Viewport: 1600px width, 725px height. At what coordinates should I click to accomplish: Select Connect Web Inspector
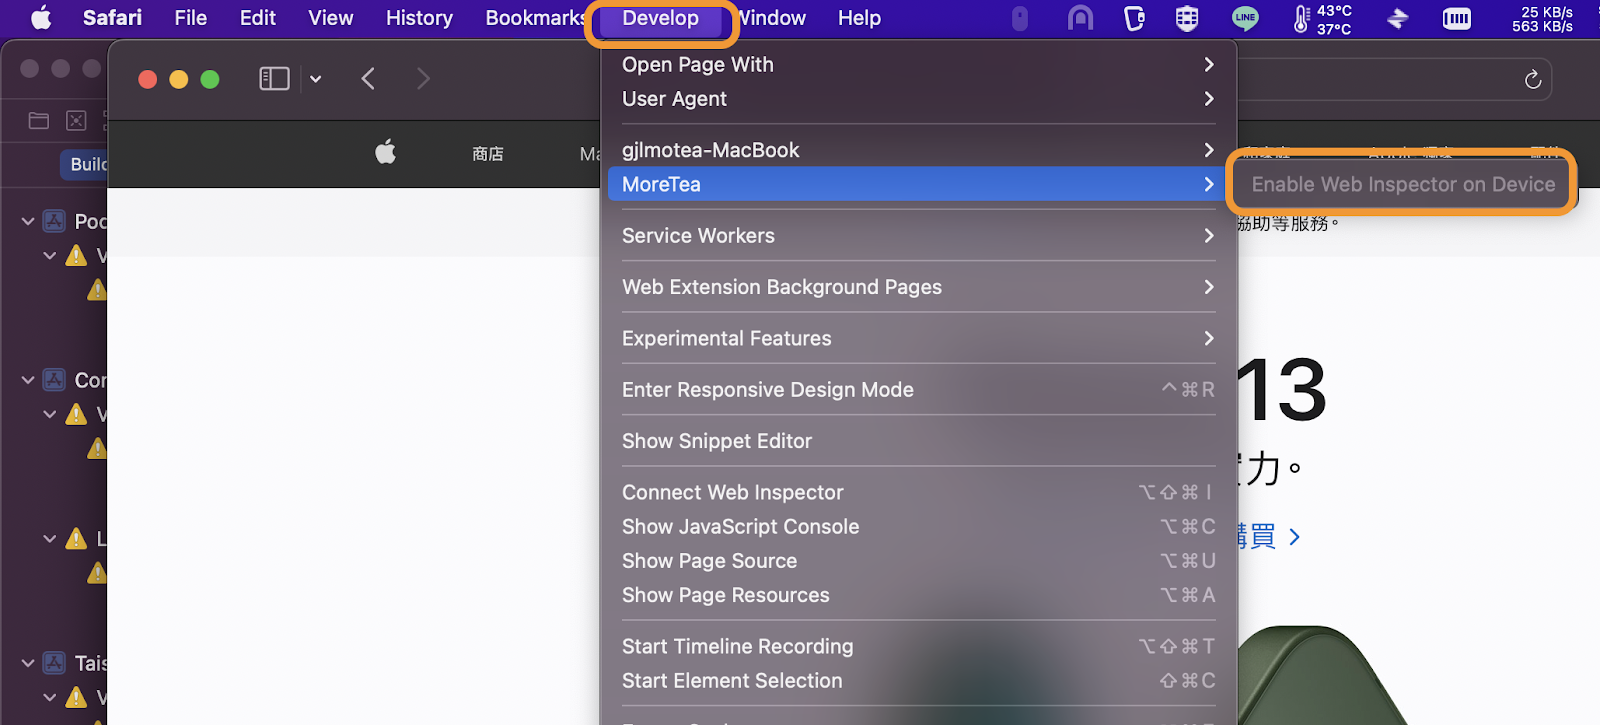pos(917,492)
